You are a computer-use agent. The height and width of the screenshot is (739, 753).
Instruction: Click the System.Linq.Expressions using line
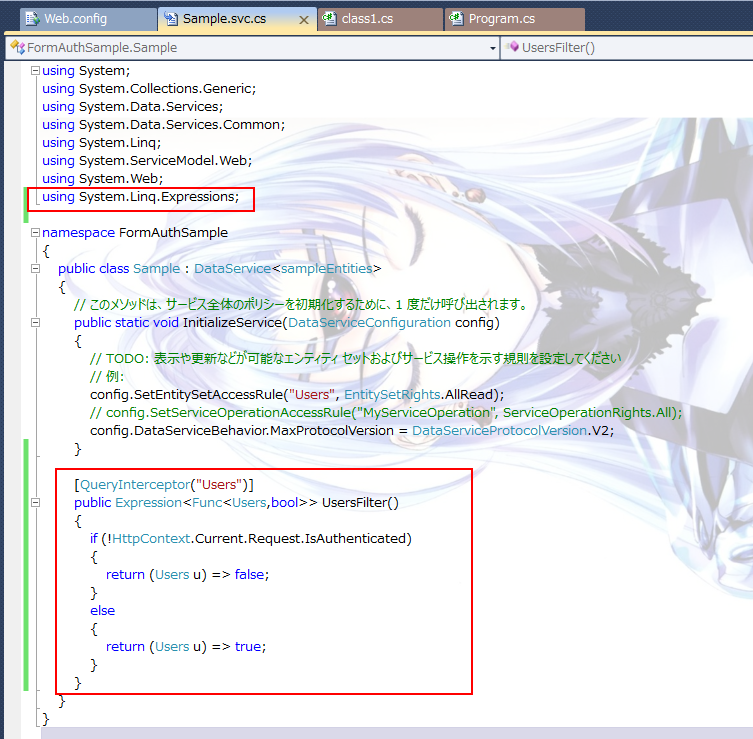tap(140, 197)
